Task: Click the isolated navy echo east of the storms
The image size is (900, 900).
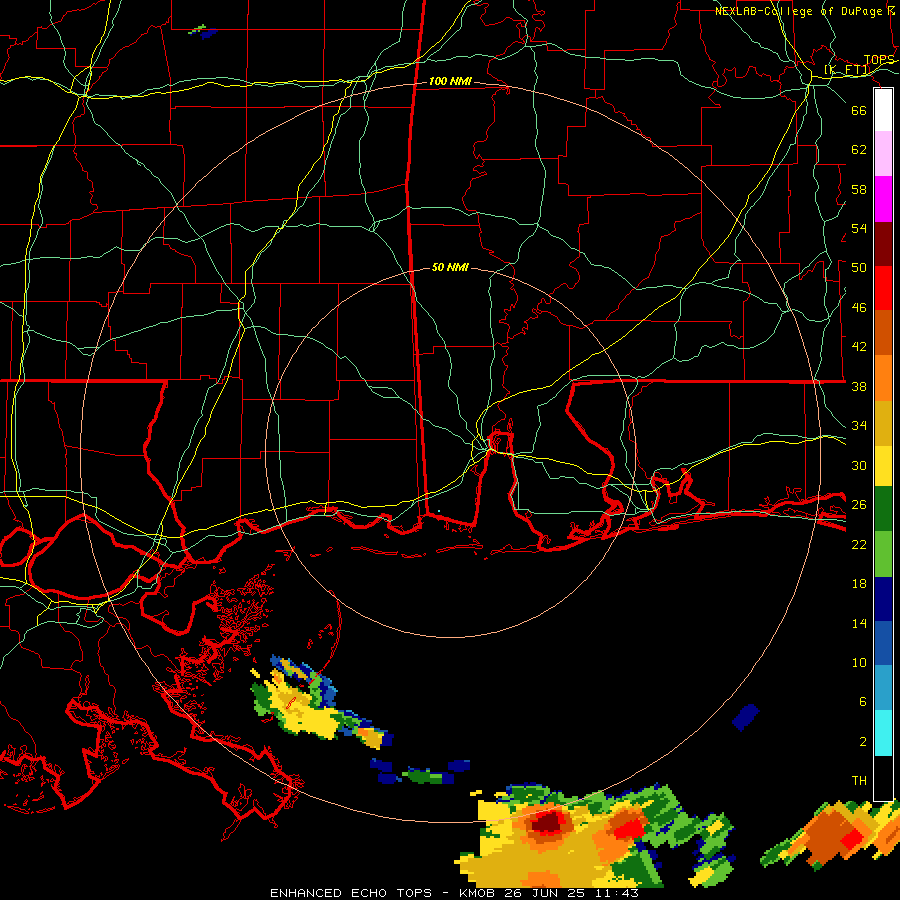Action: pos(746,717)
